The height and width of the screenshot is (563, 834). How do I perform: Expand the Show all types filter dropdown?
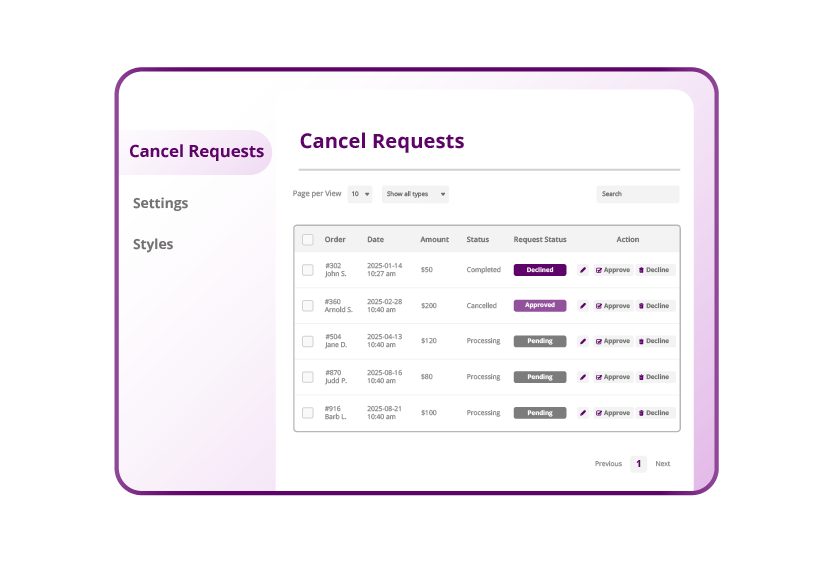coord(415,194)
